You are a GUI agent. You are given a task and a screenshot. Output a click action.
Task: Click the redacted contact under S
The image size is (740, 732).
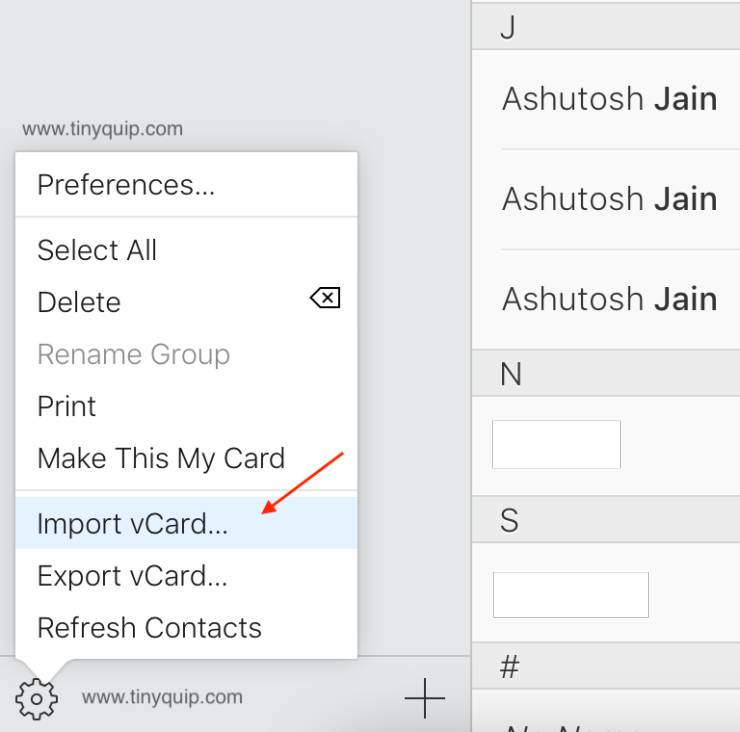571,595
